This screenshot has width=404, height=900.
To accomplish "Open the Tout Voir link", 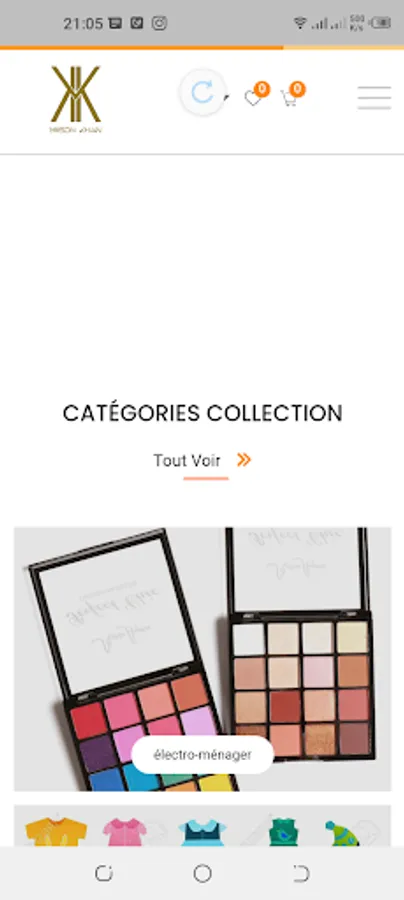I will pos(187,460).
